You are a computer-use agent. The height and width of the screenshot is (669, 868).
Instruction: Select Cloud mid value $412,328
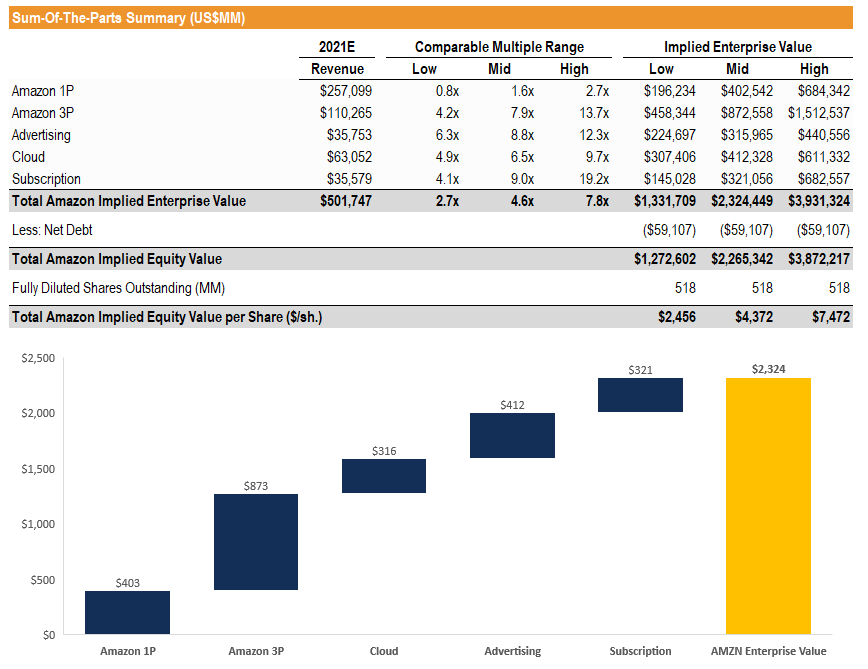pyautogui.click(x=746, y=157)
